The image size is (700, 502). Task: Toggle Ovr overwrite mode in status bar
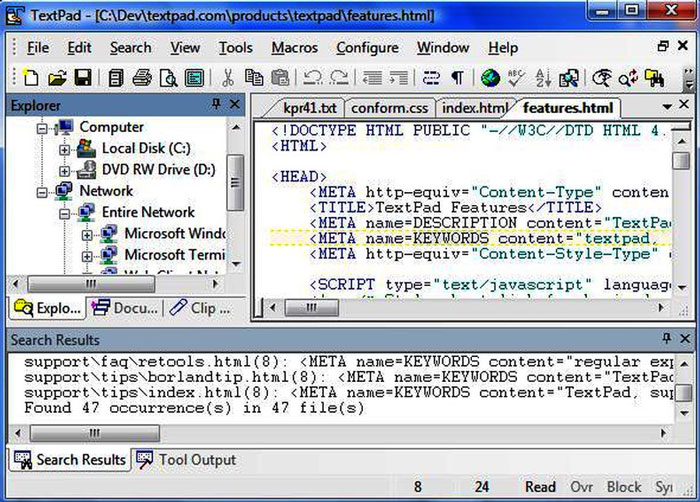pos(581,486)
